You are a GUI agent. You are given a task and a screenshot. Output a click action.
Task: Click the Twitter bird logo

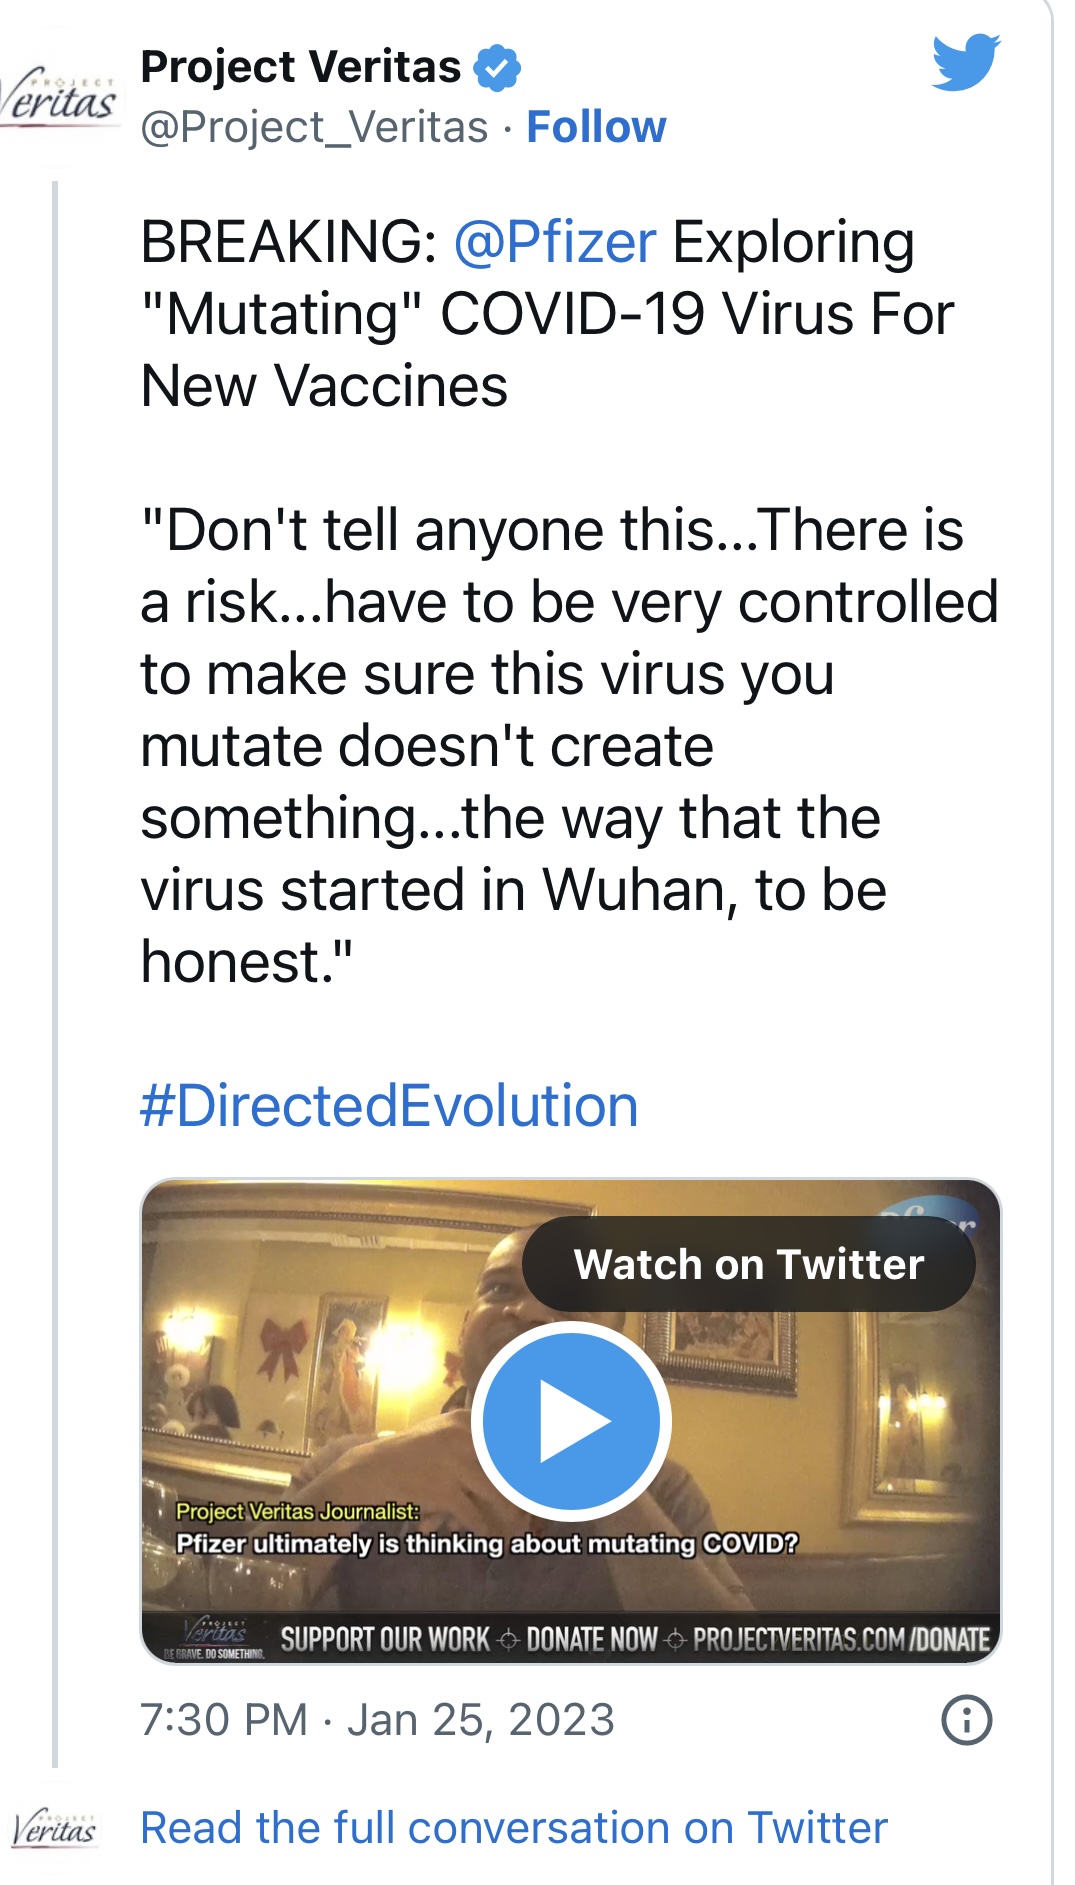click(965, 62)
